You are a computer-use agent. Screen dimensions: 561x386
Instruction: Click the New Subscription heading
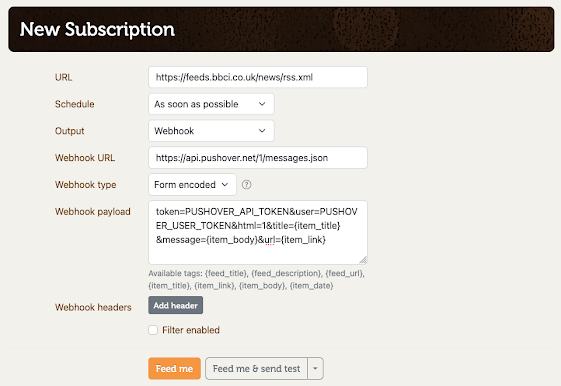97,29
